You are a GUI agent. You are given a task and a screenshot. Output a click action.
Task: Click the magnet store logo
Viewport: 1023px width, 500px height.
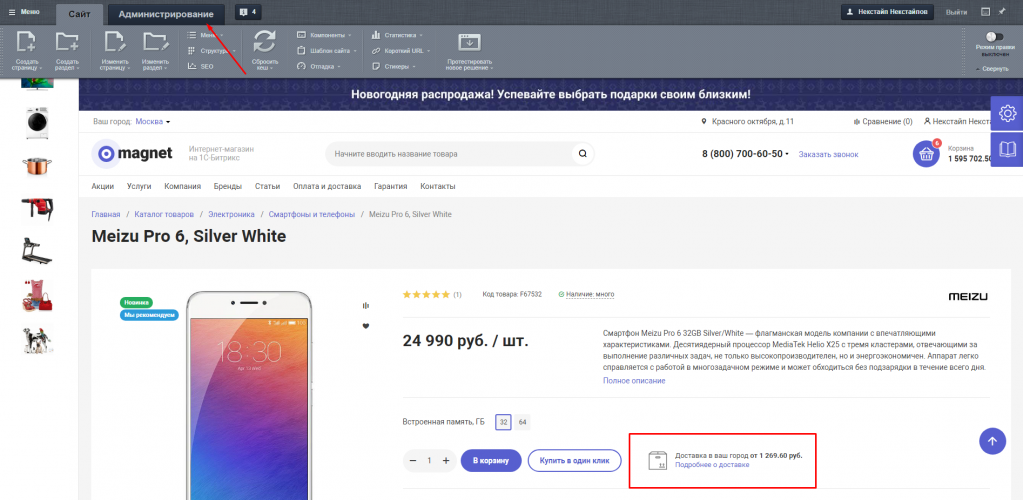[132, 153]
